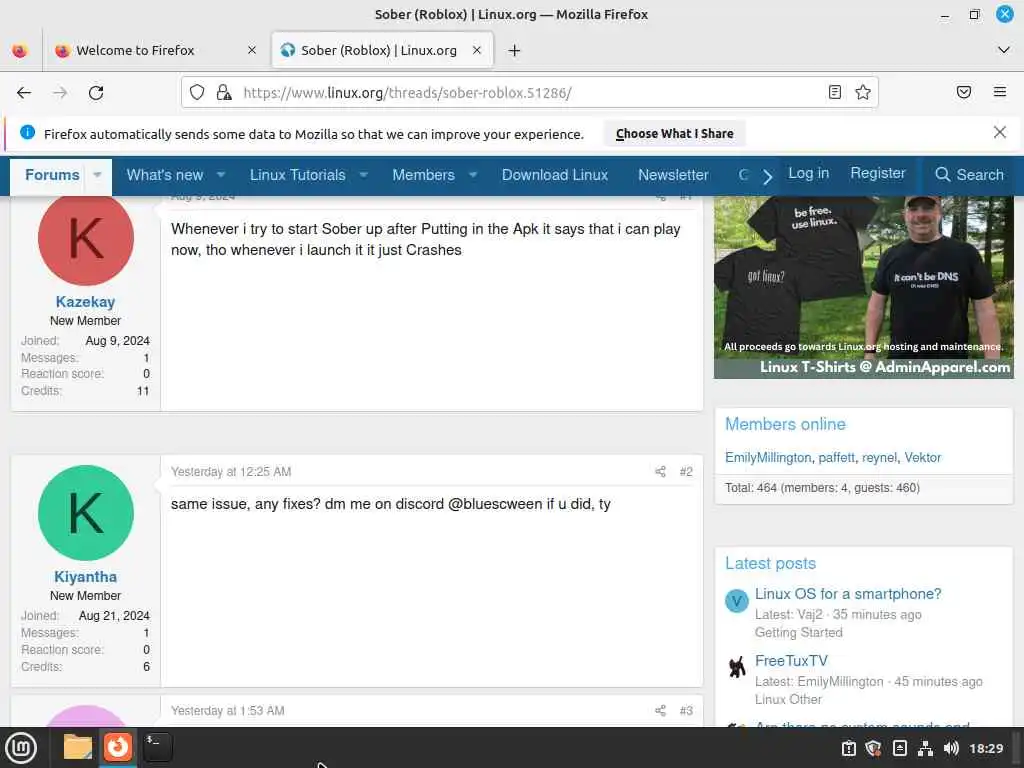Open the network icon in system tray
This screenshot has width=1024, height=768.
point(925,748)
